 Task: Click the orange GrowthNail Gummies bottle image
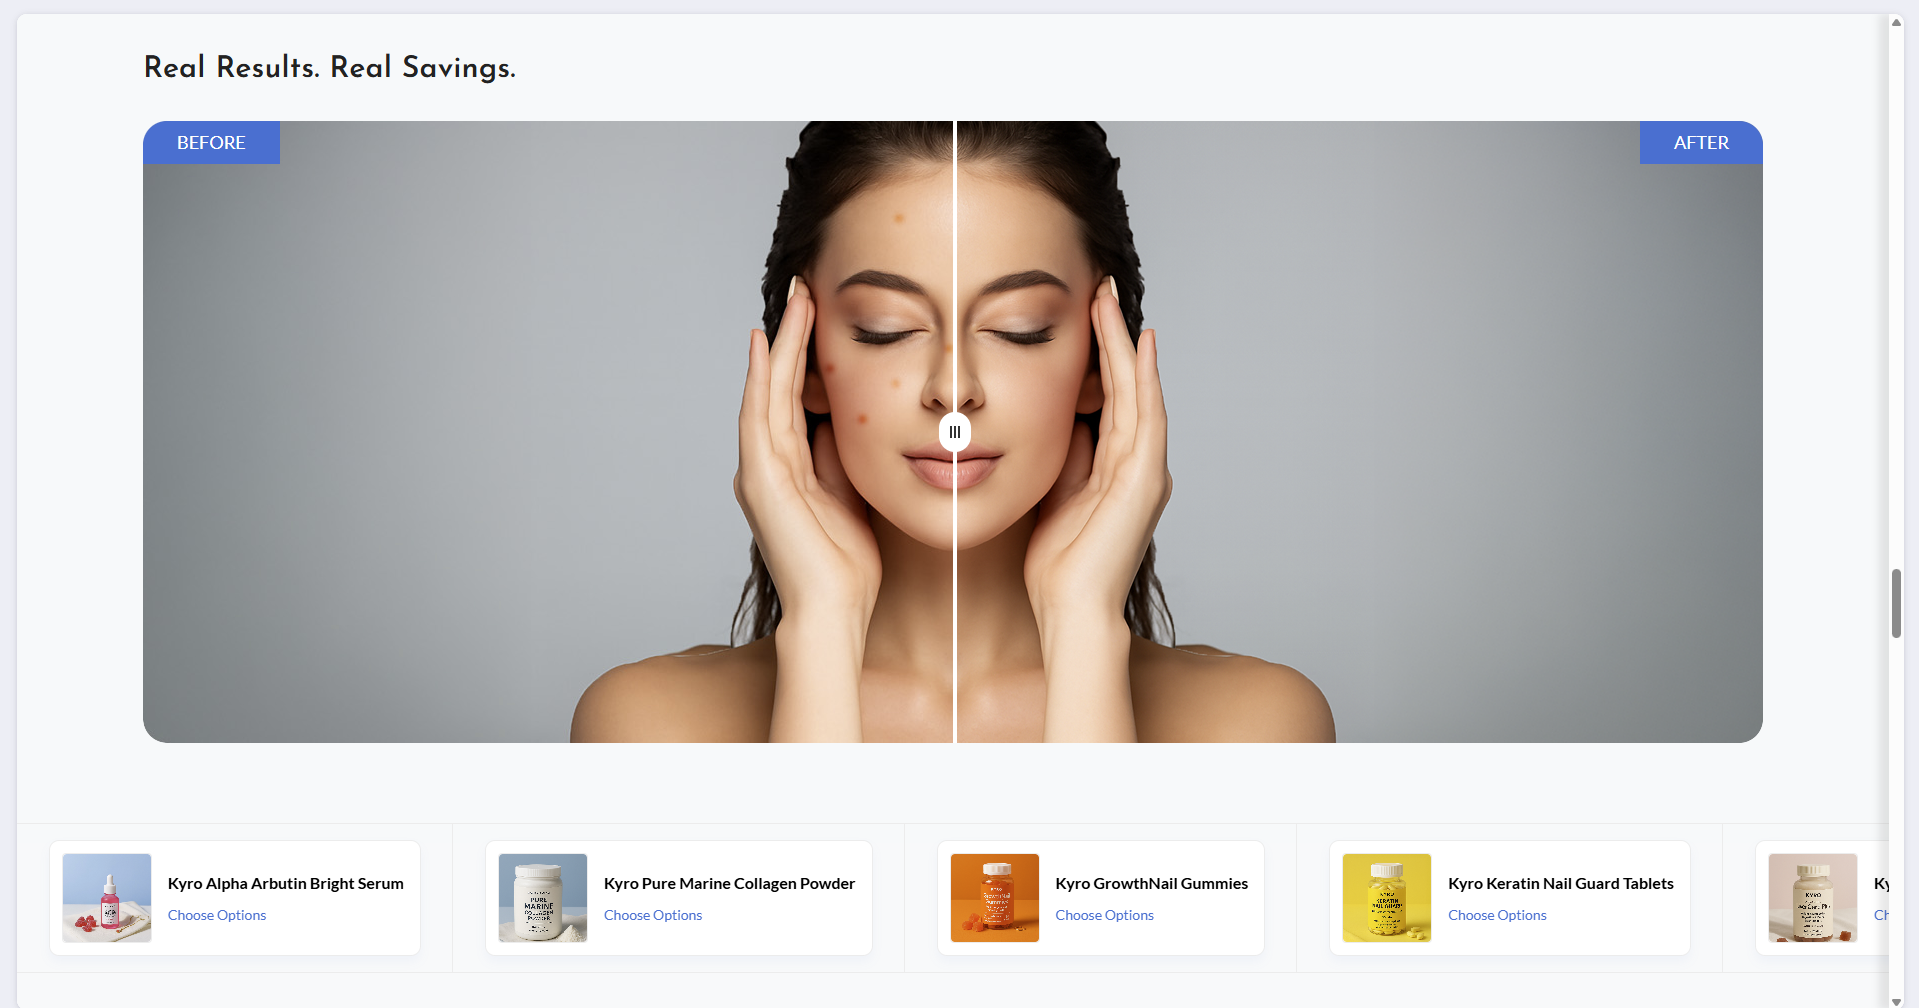coord(995,897)
